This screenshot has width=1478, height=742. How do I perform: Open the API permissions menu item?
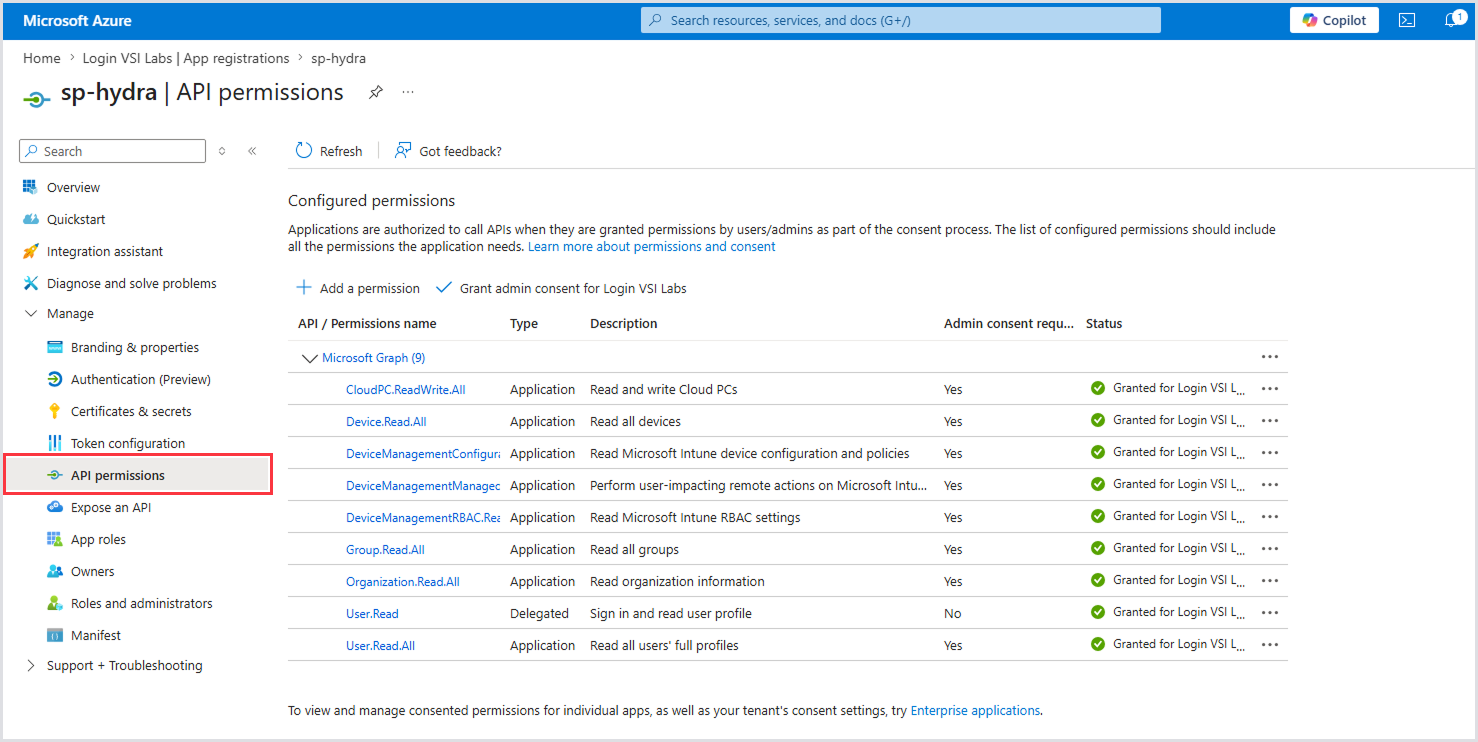tap(138, 475)
